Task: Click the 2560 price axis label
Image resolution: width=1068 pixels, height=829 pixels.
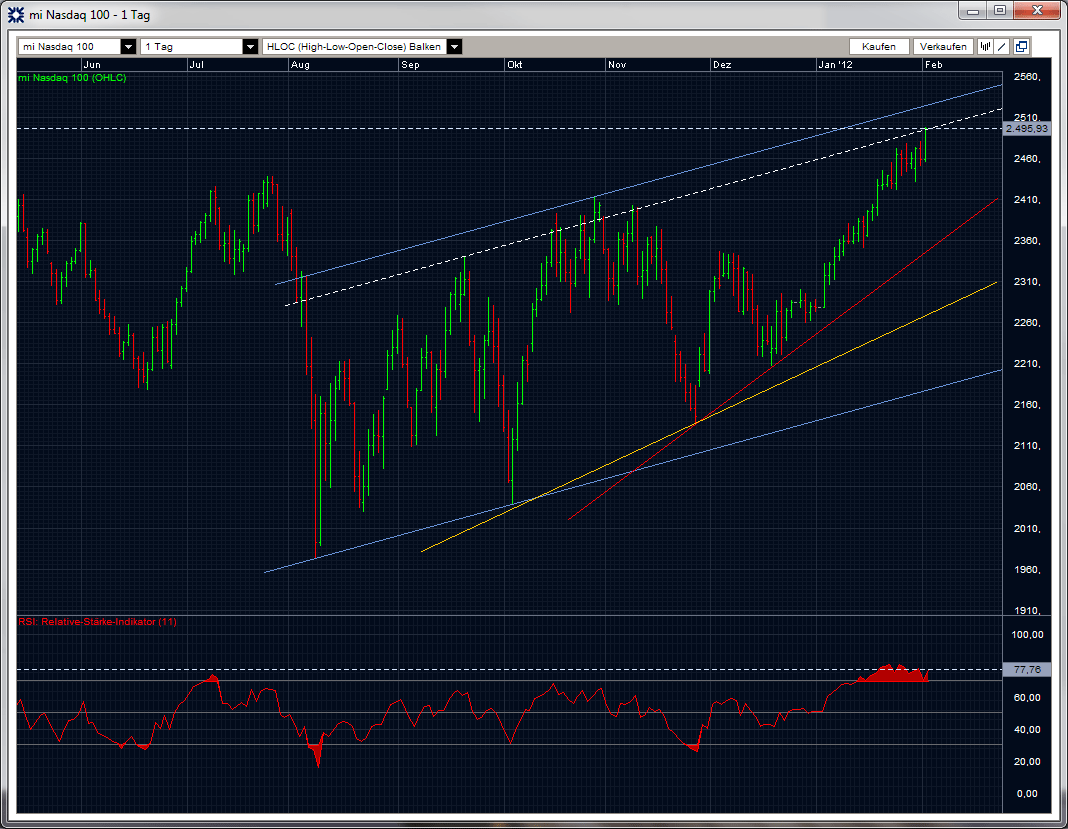Action: pyautogui.click(x=1026, y=77)
